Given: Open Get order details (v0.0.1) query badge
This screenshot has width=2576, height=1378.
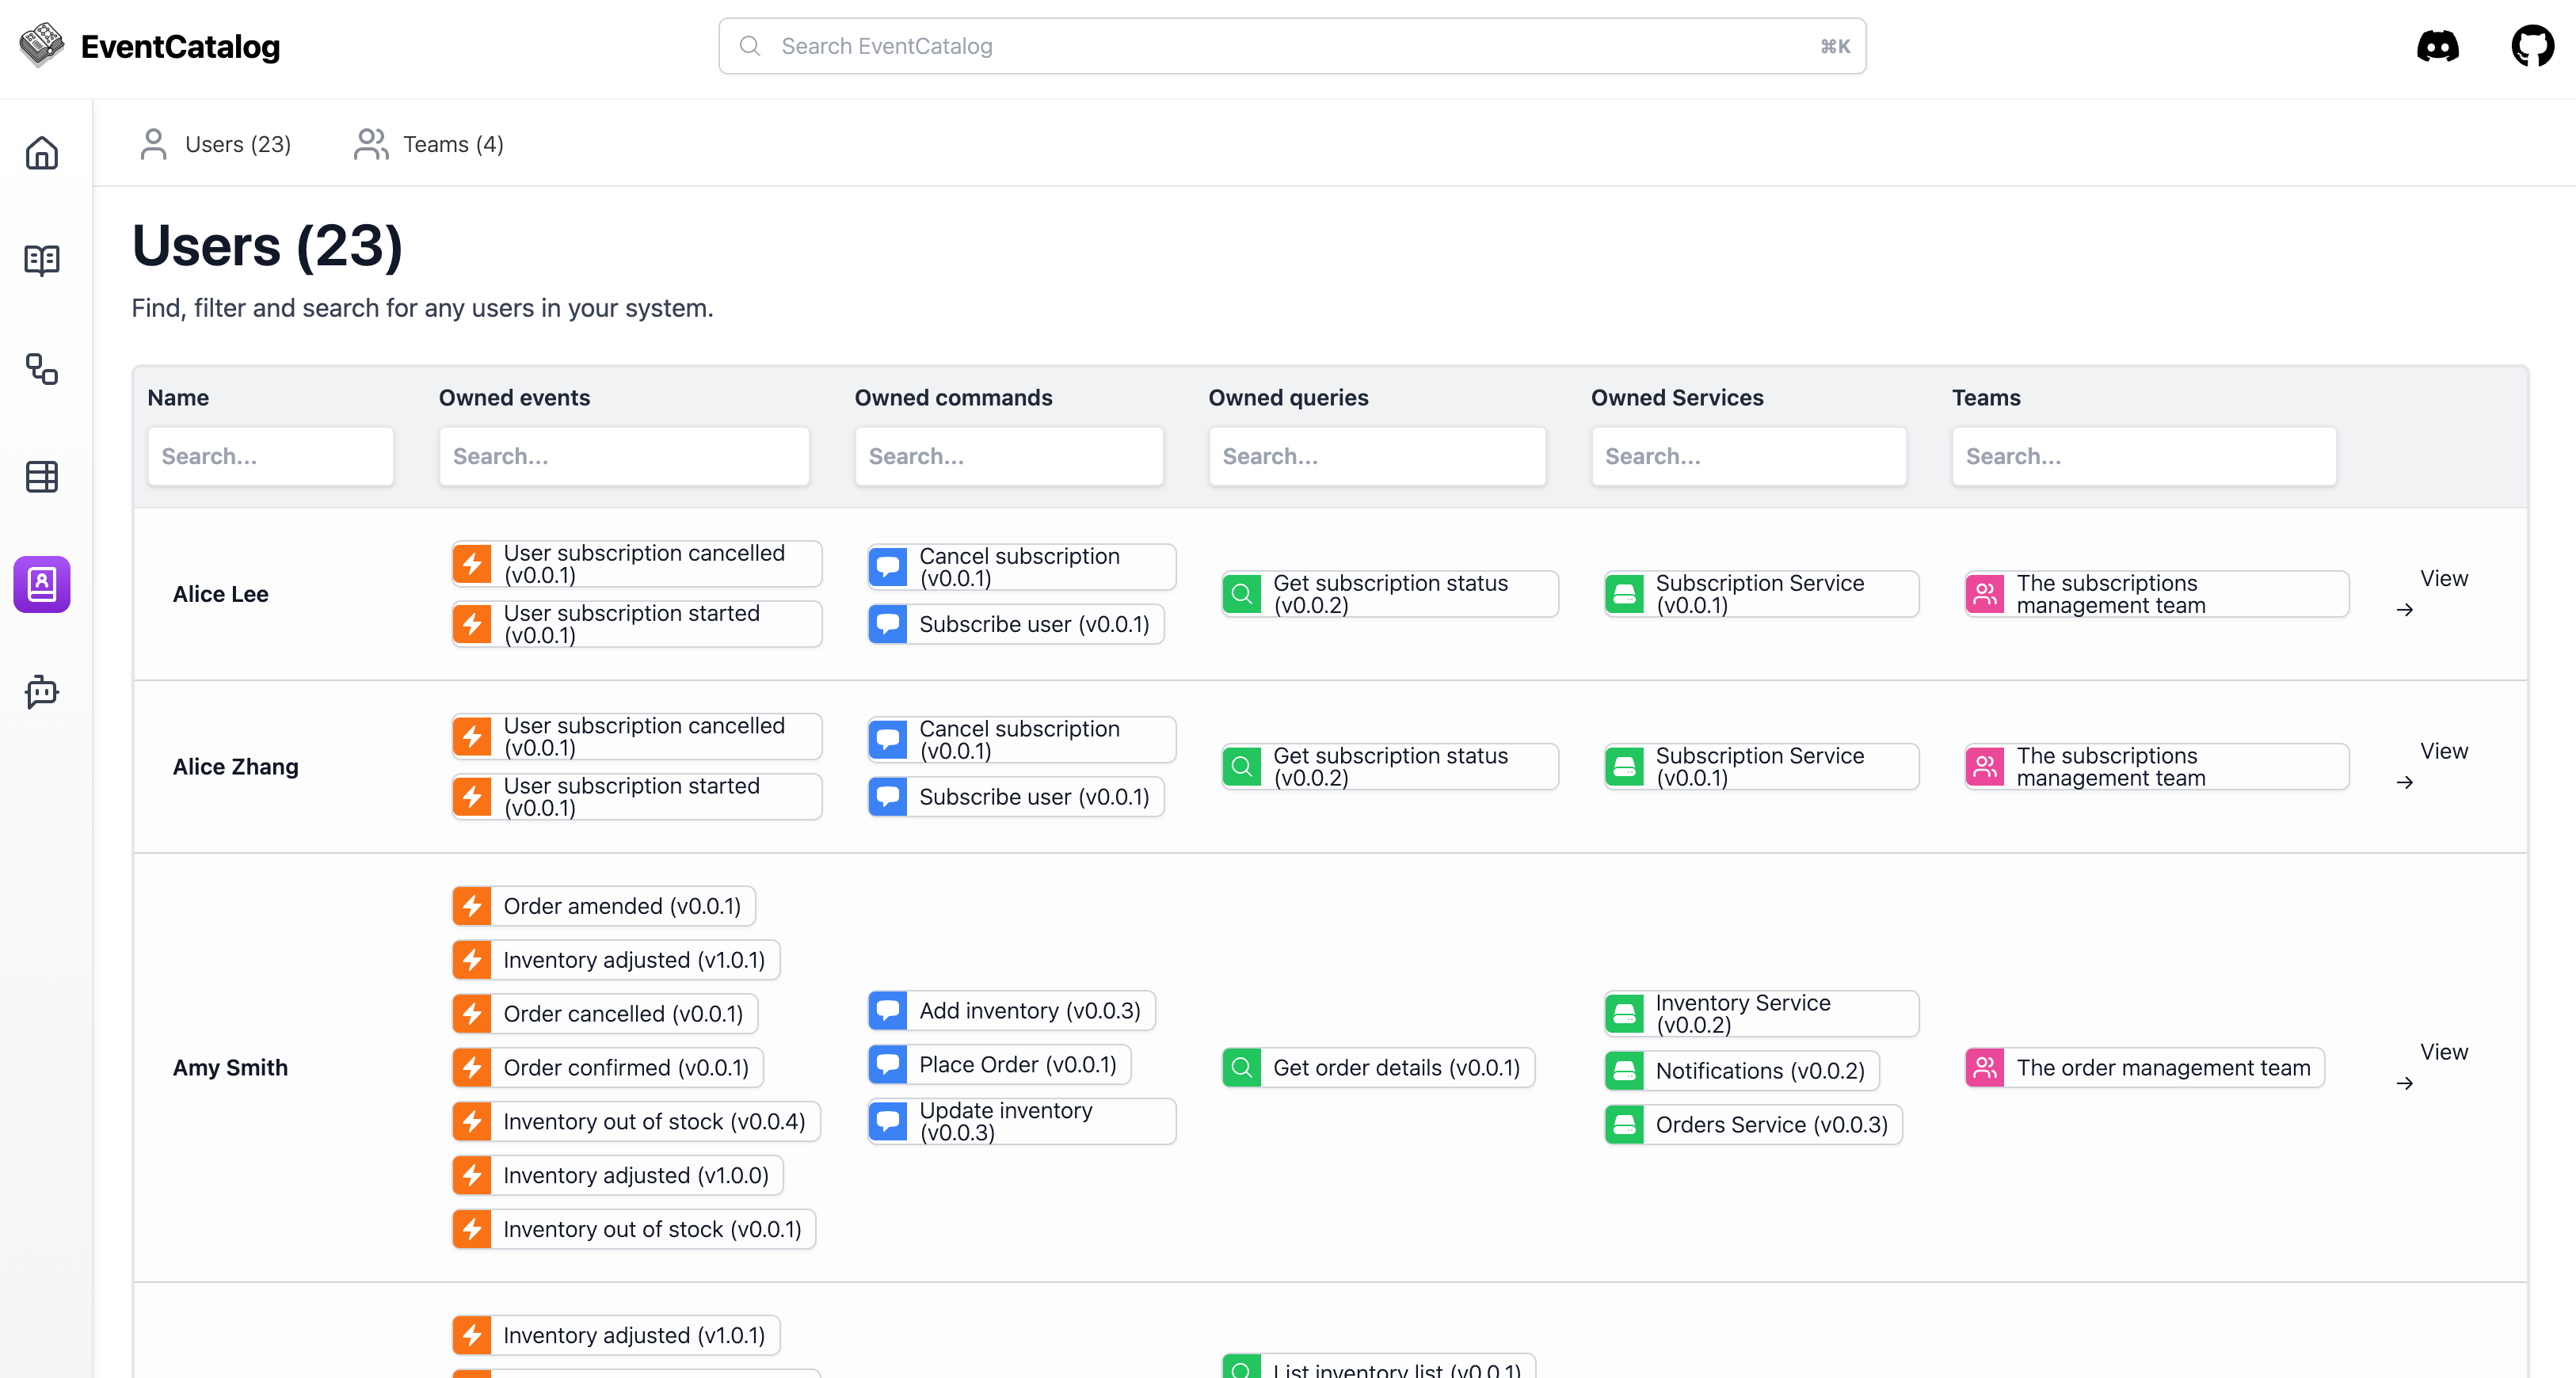Looking at the screenshot, I should [1378, 1068].
